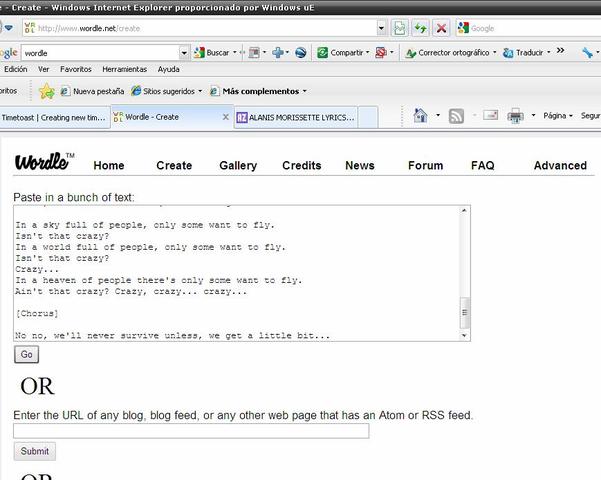Screen dimensions: 601x480
Task: Open the Página menu in command bar
Action: [x=558, y=115]
